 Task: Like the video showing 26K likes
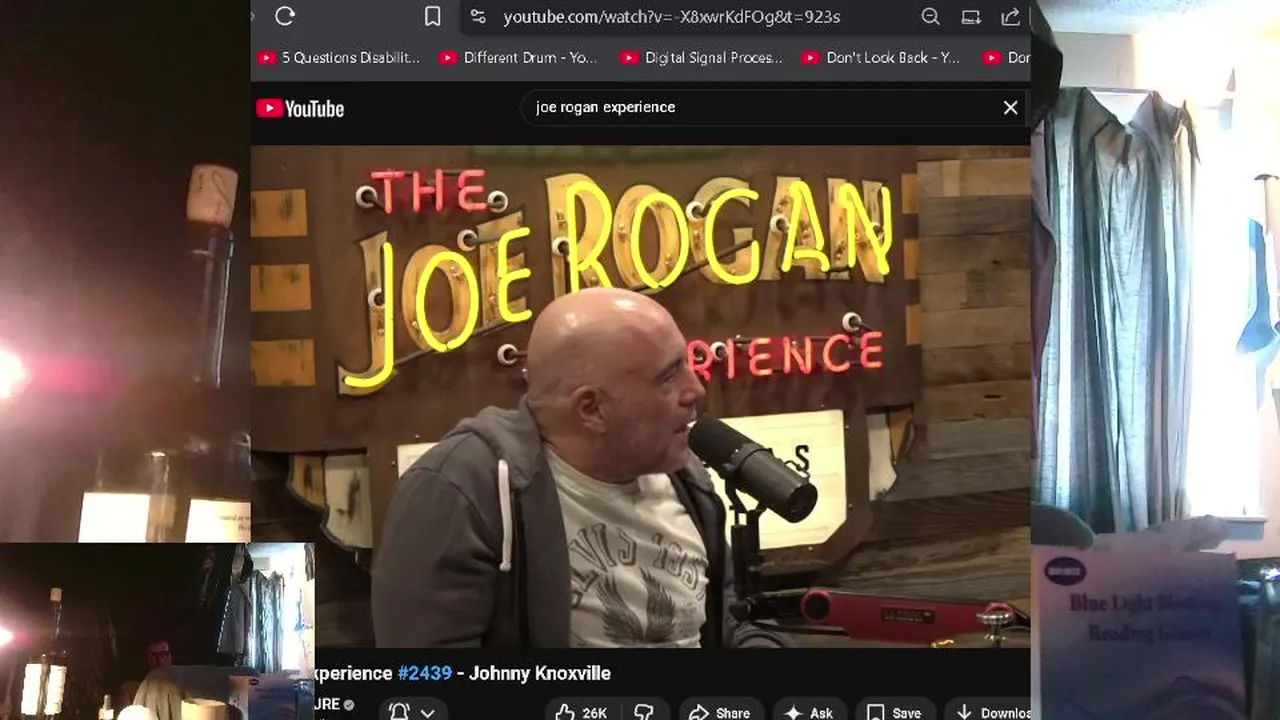tap(581, 712)
